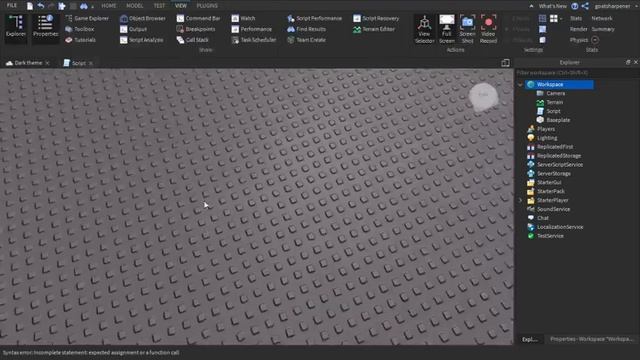The height and width of the screenshot is (360, 640).
Task: Open the Call Stack window
Action: click(193, 40)
